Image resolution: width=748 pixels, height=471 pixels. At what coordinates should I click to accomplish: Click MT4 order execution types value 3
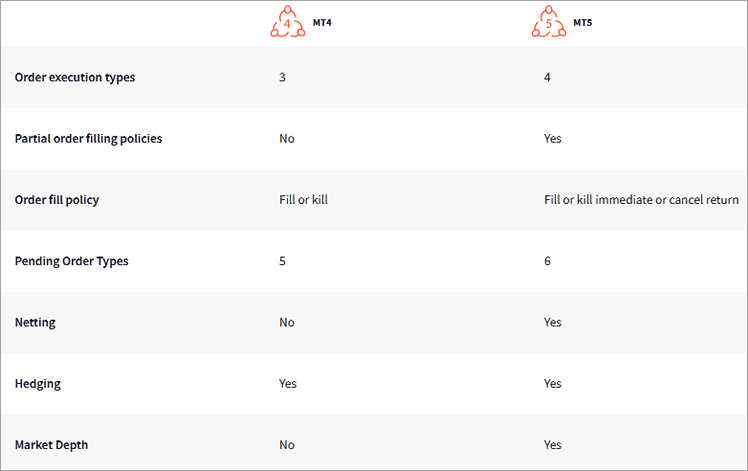(283, 77)
